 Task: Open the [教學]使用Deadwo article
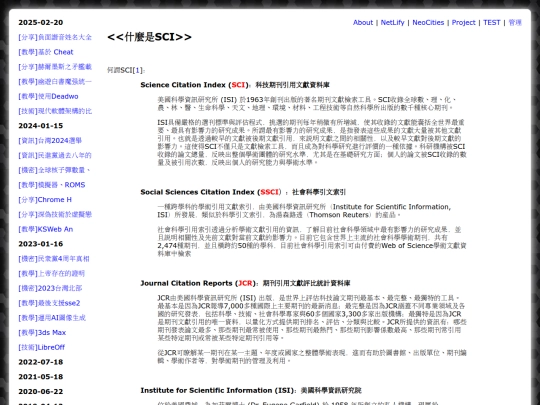(48, 96)
